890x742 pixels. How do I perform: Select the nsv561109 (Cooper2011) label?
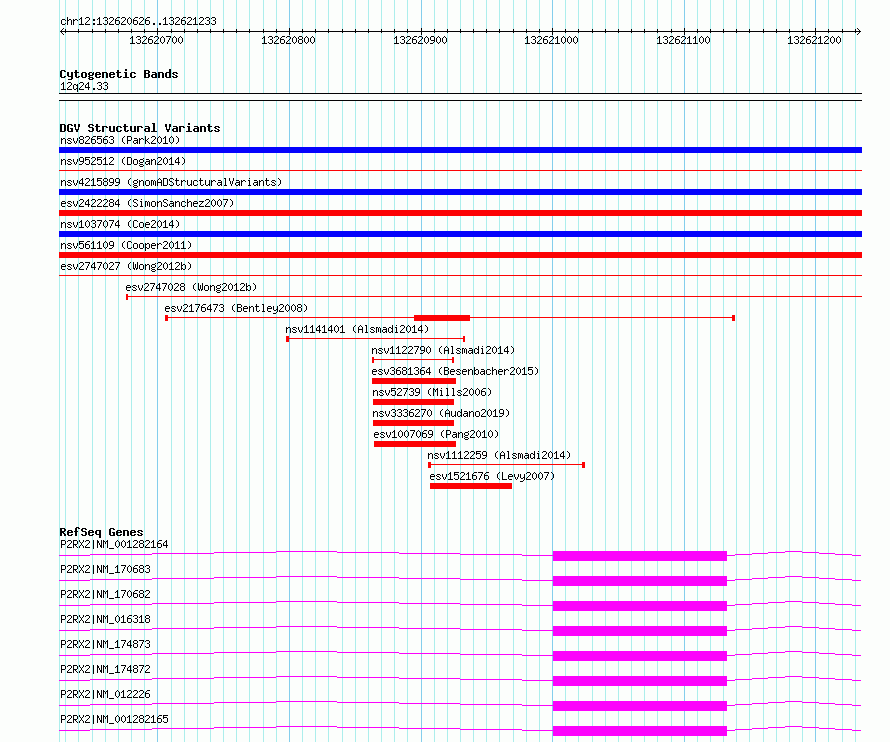click(126, 245)
